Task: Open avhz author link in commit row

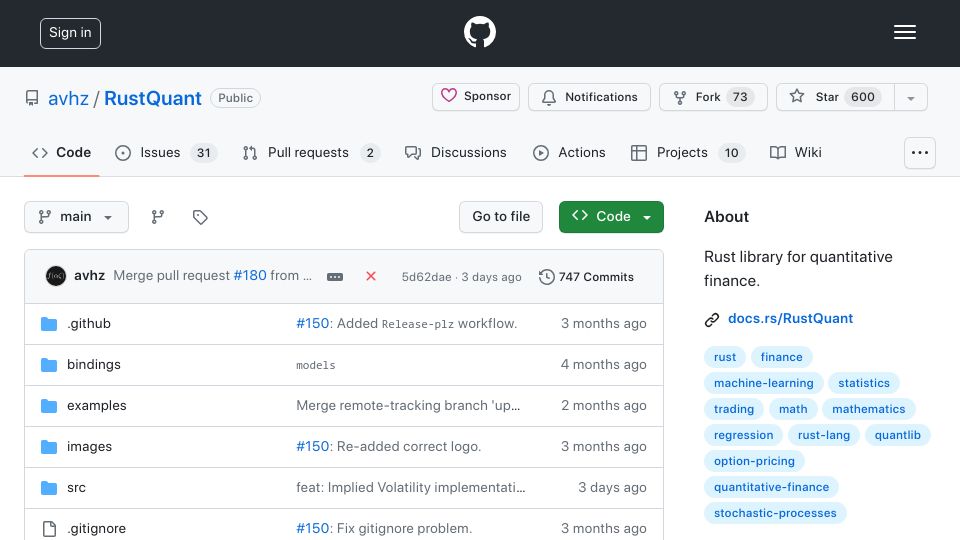Action: (x=89, y=276)
